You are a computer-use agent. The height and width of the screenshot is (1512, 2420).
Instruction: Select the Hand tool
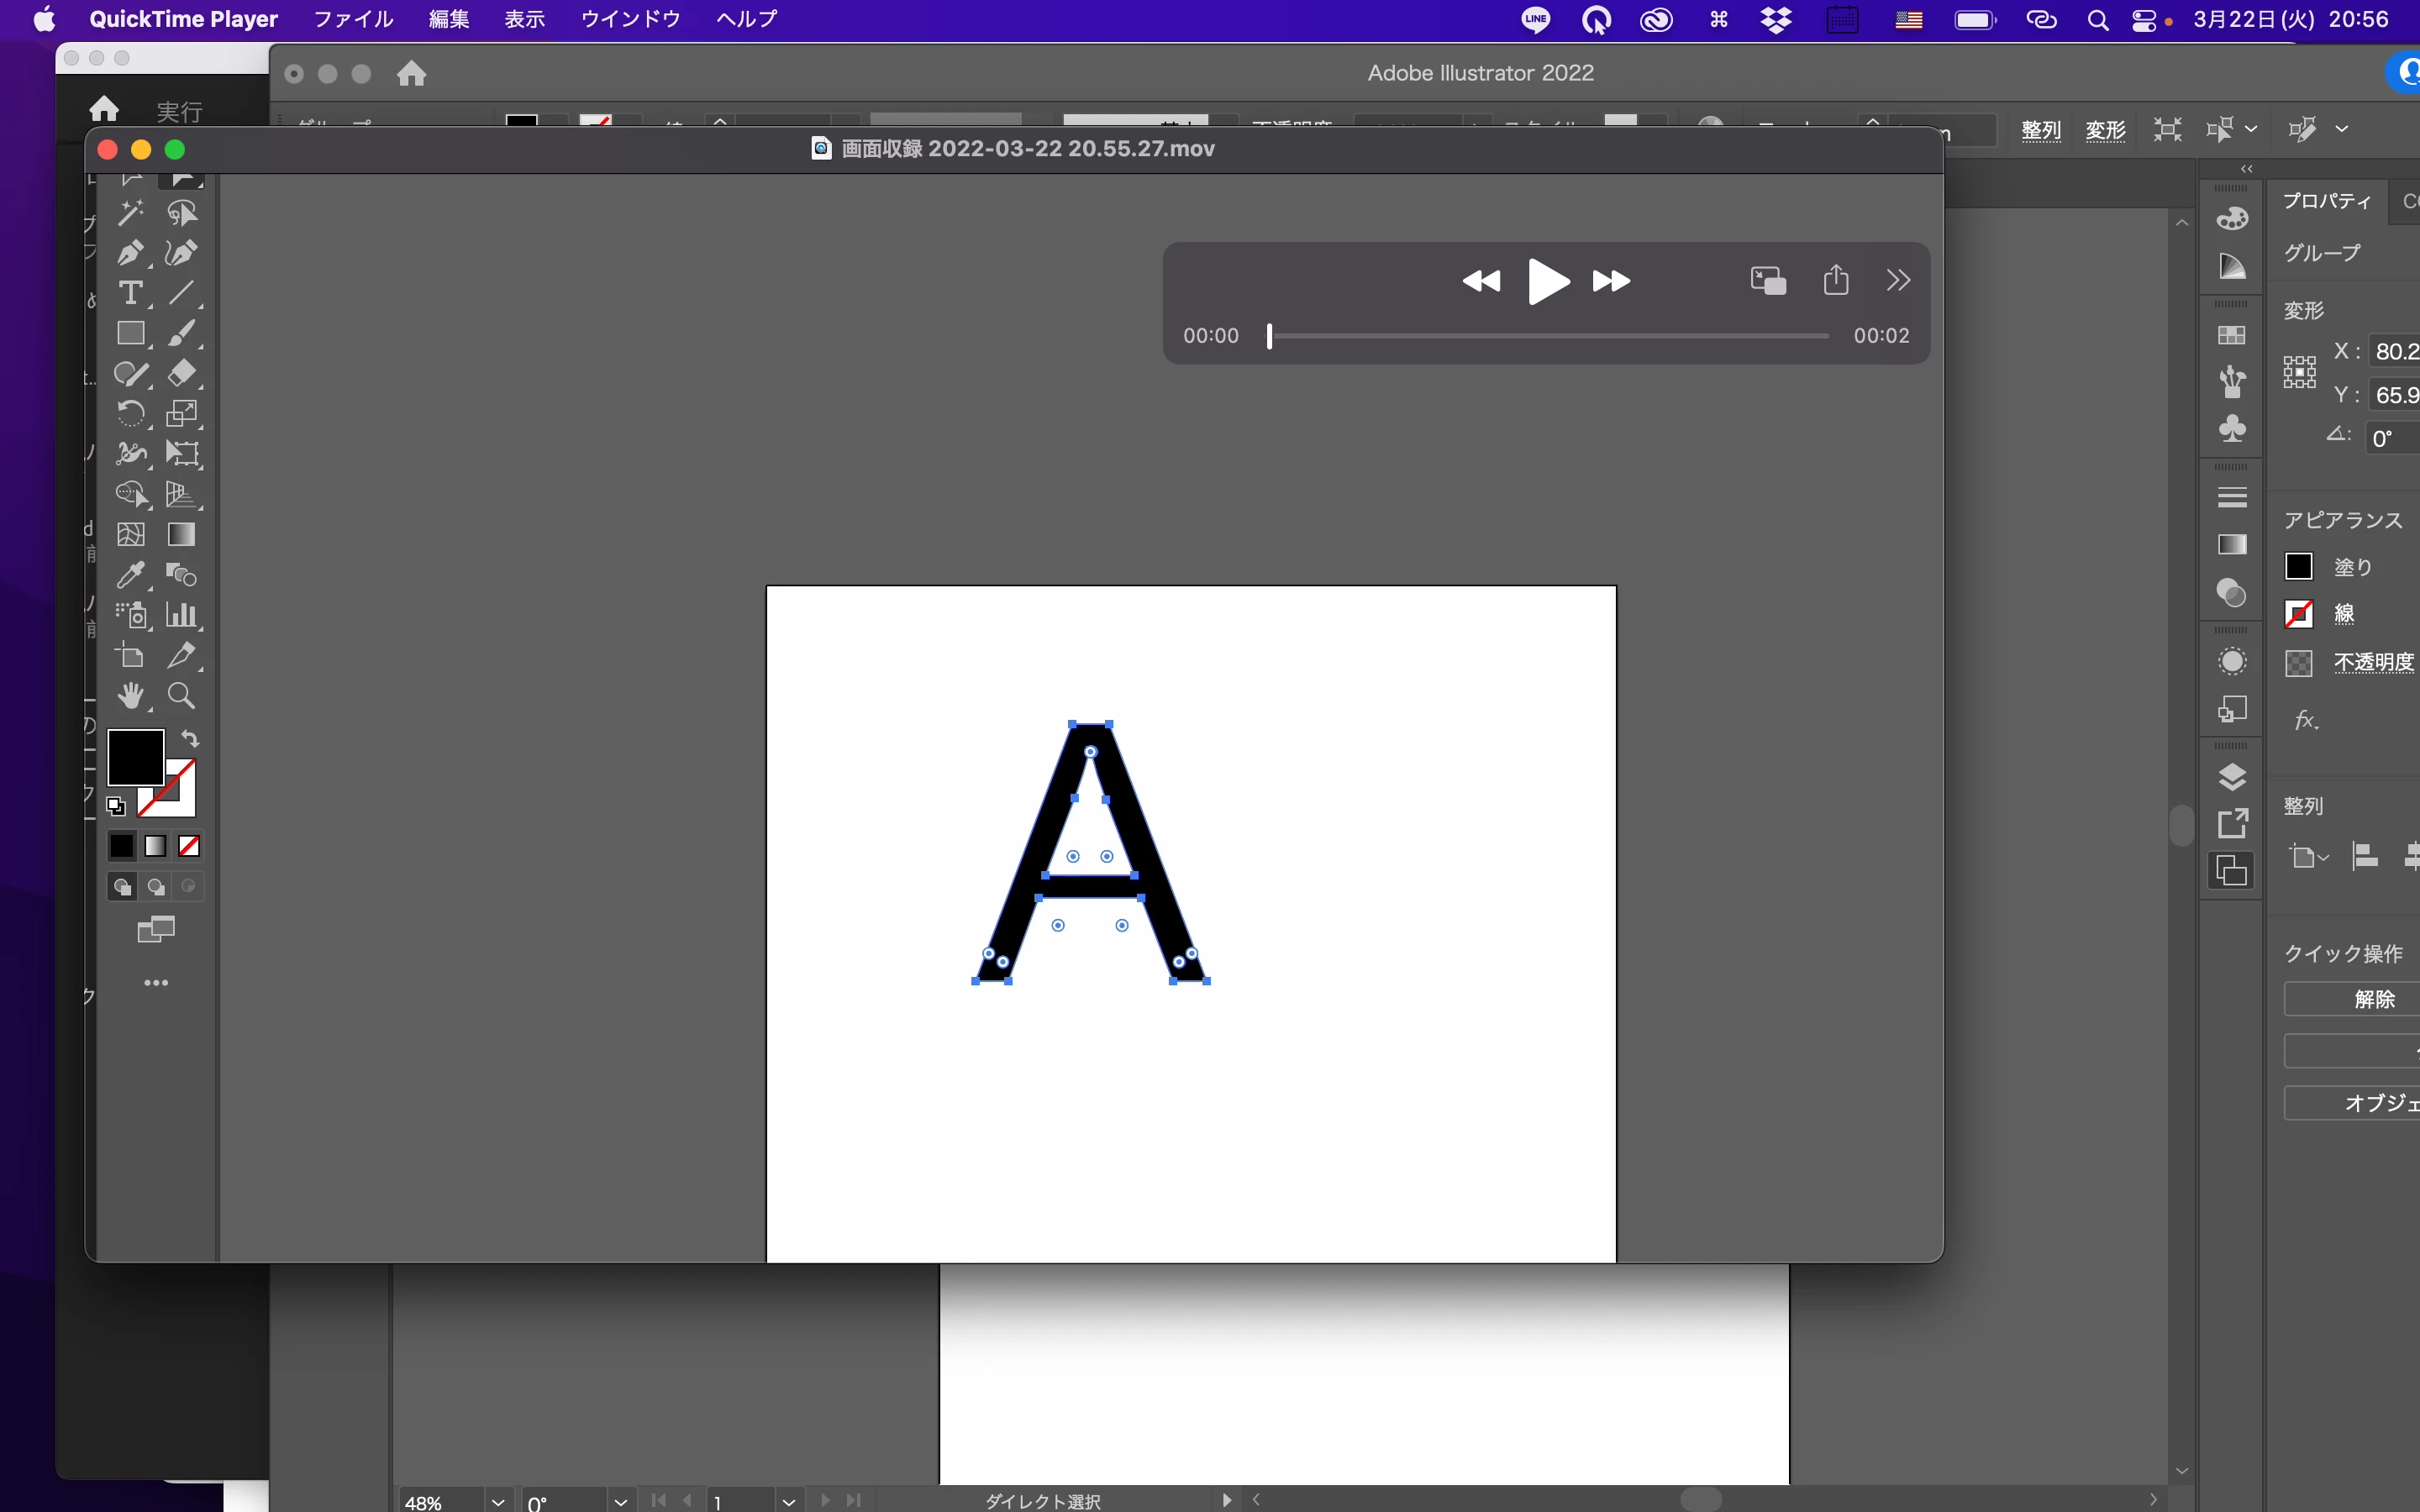click(x=129, y=696)
